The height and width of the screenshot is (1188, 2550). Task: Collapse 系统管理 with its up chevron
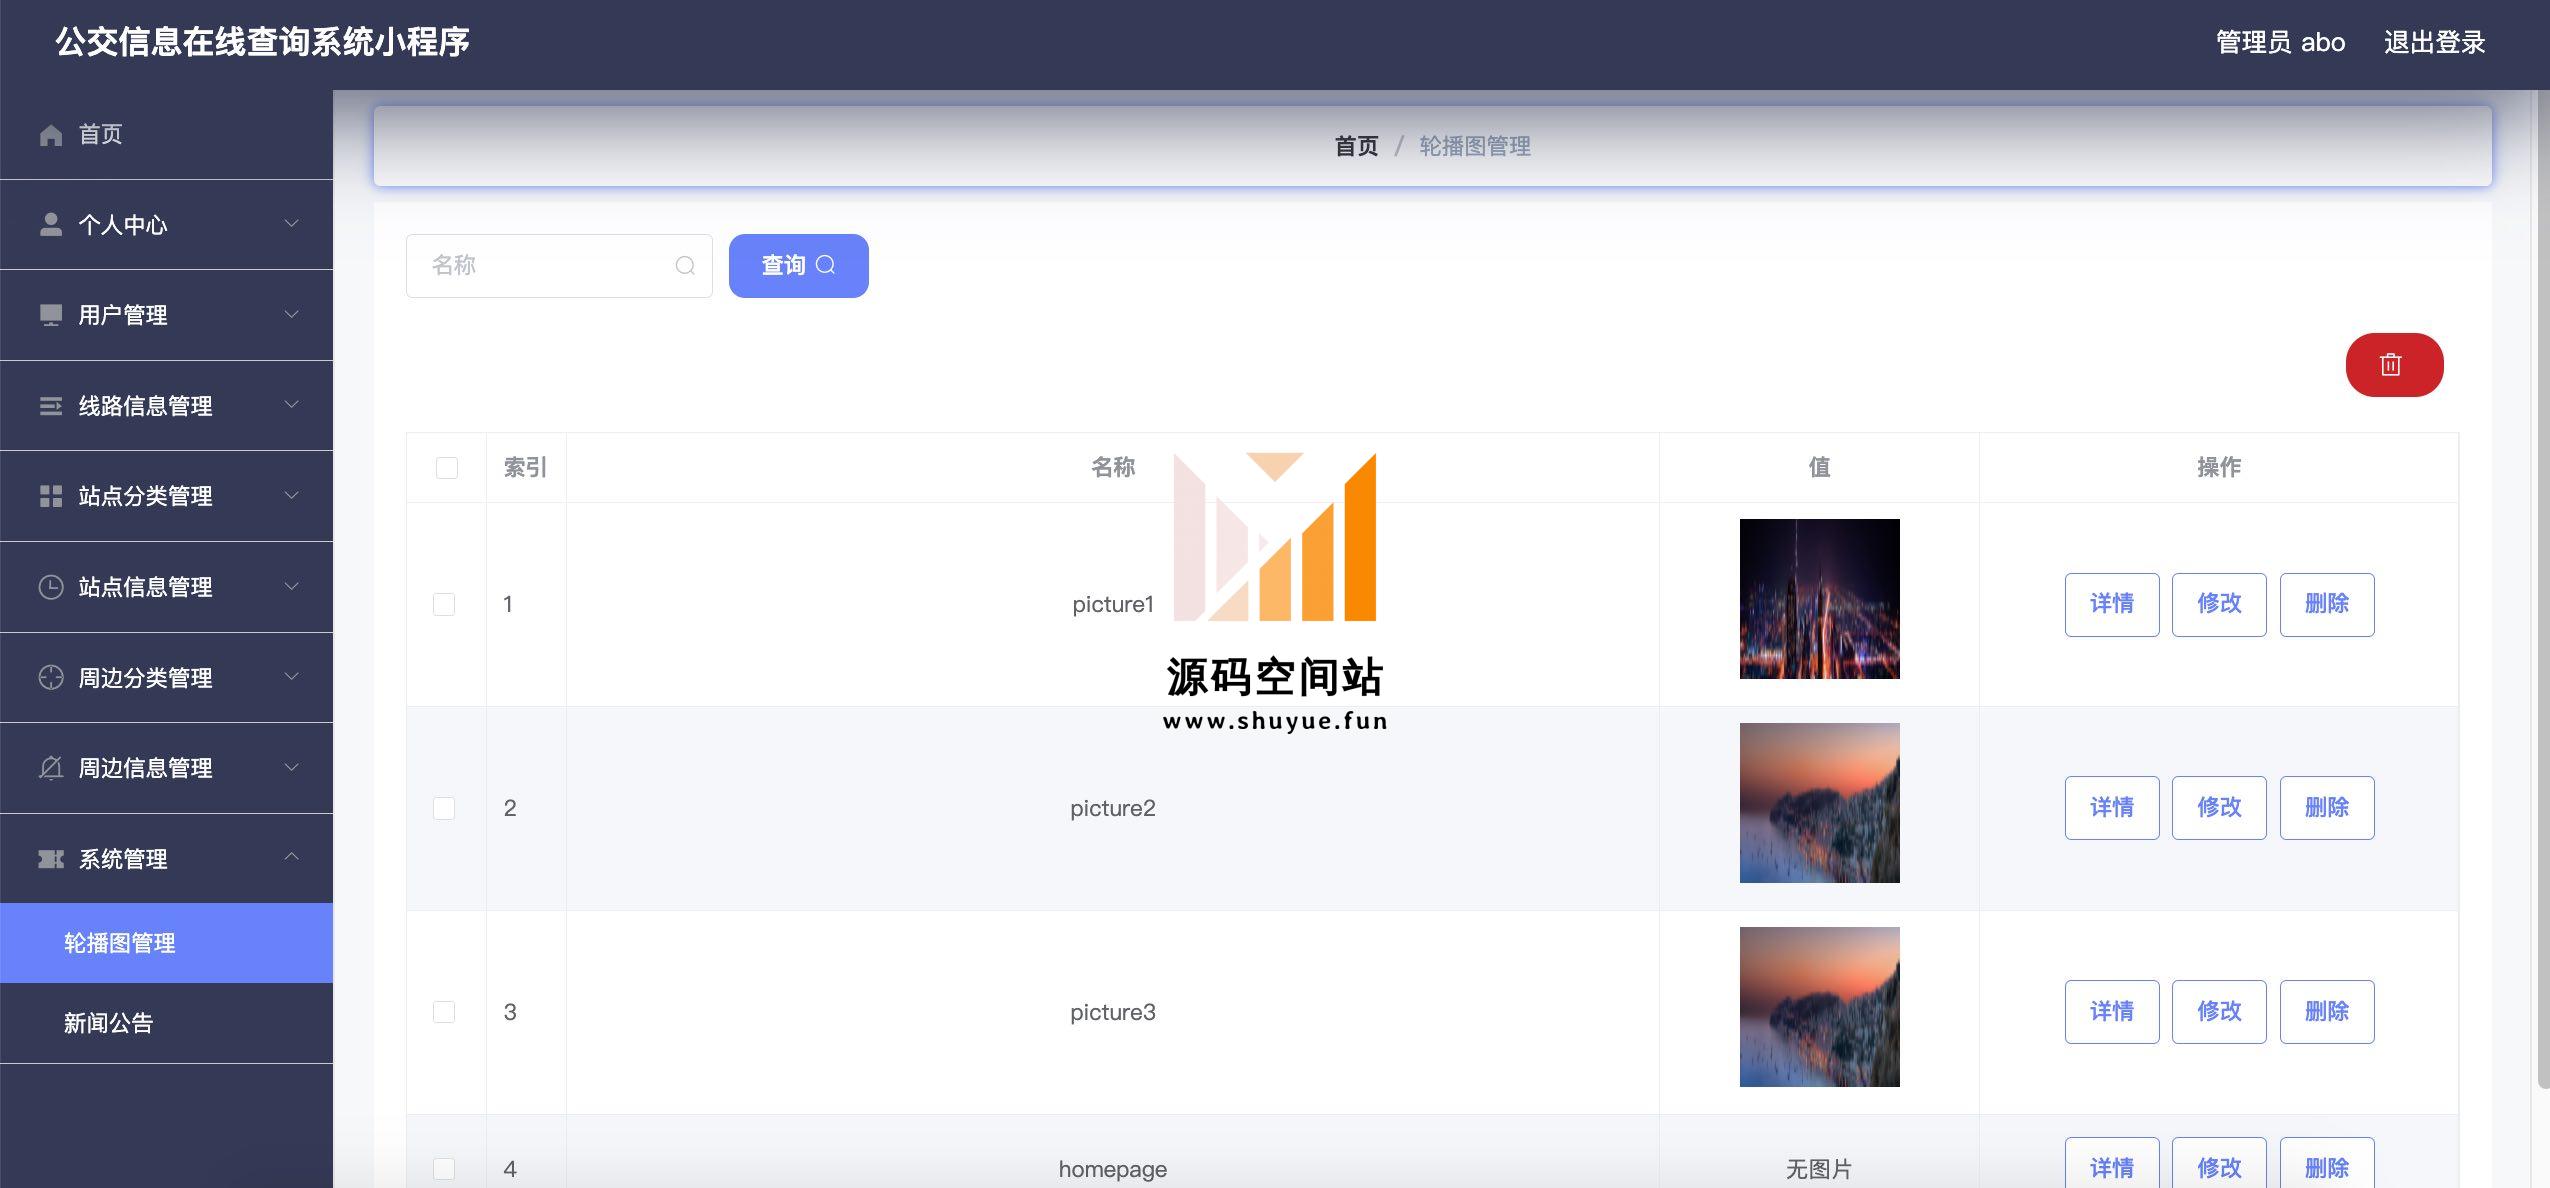pos(292,857)
